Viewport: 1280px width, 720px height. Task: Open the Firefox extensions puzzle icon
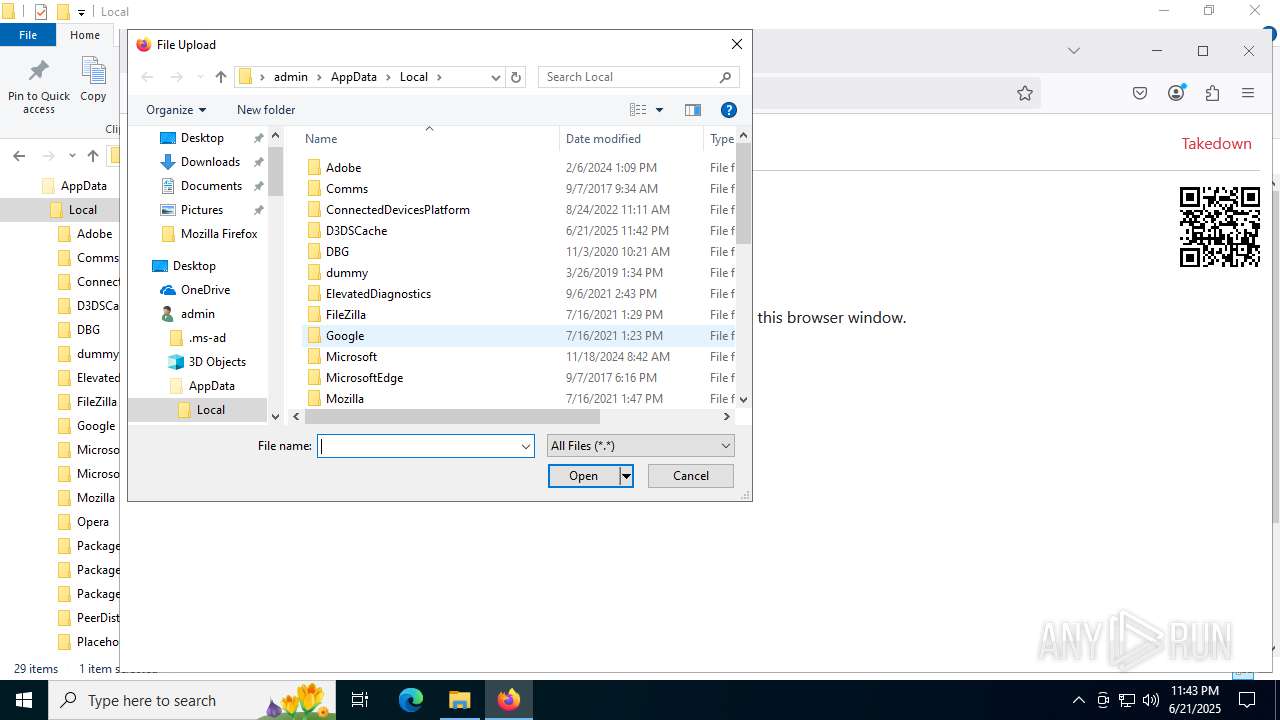pos(1212,93)
